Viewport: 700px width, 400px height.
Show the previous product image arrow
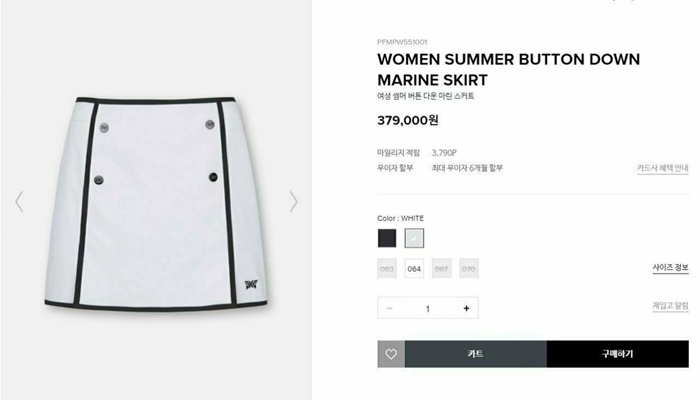(19, 202)
